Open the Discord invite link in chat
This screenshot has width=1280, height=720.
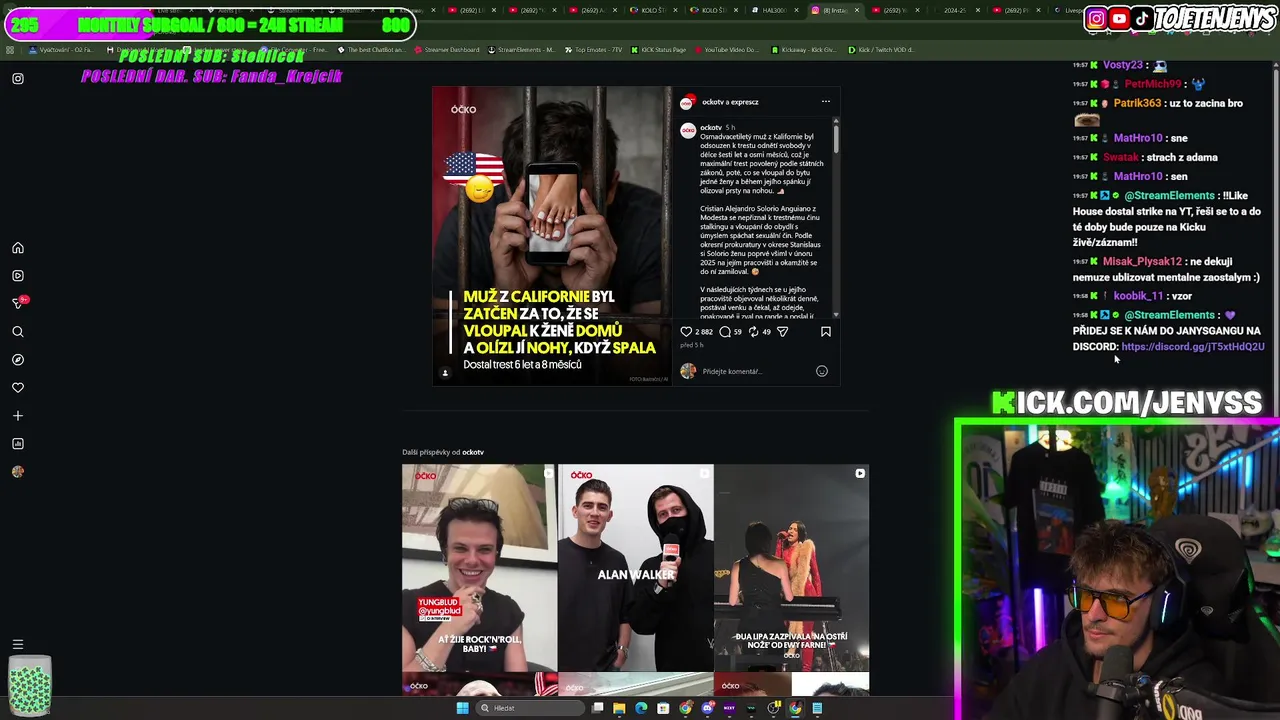(x=1193, y=347)
